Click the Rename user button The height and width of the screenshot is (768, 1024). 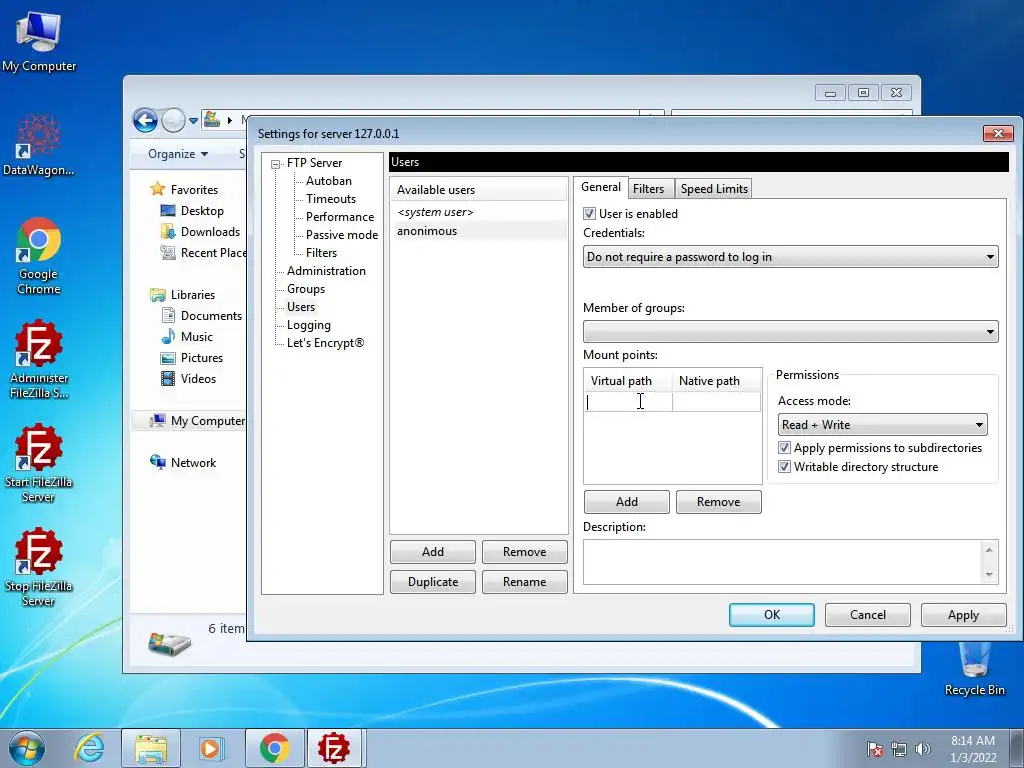524,582
